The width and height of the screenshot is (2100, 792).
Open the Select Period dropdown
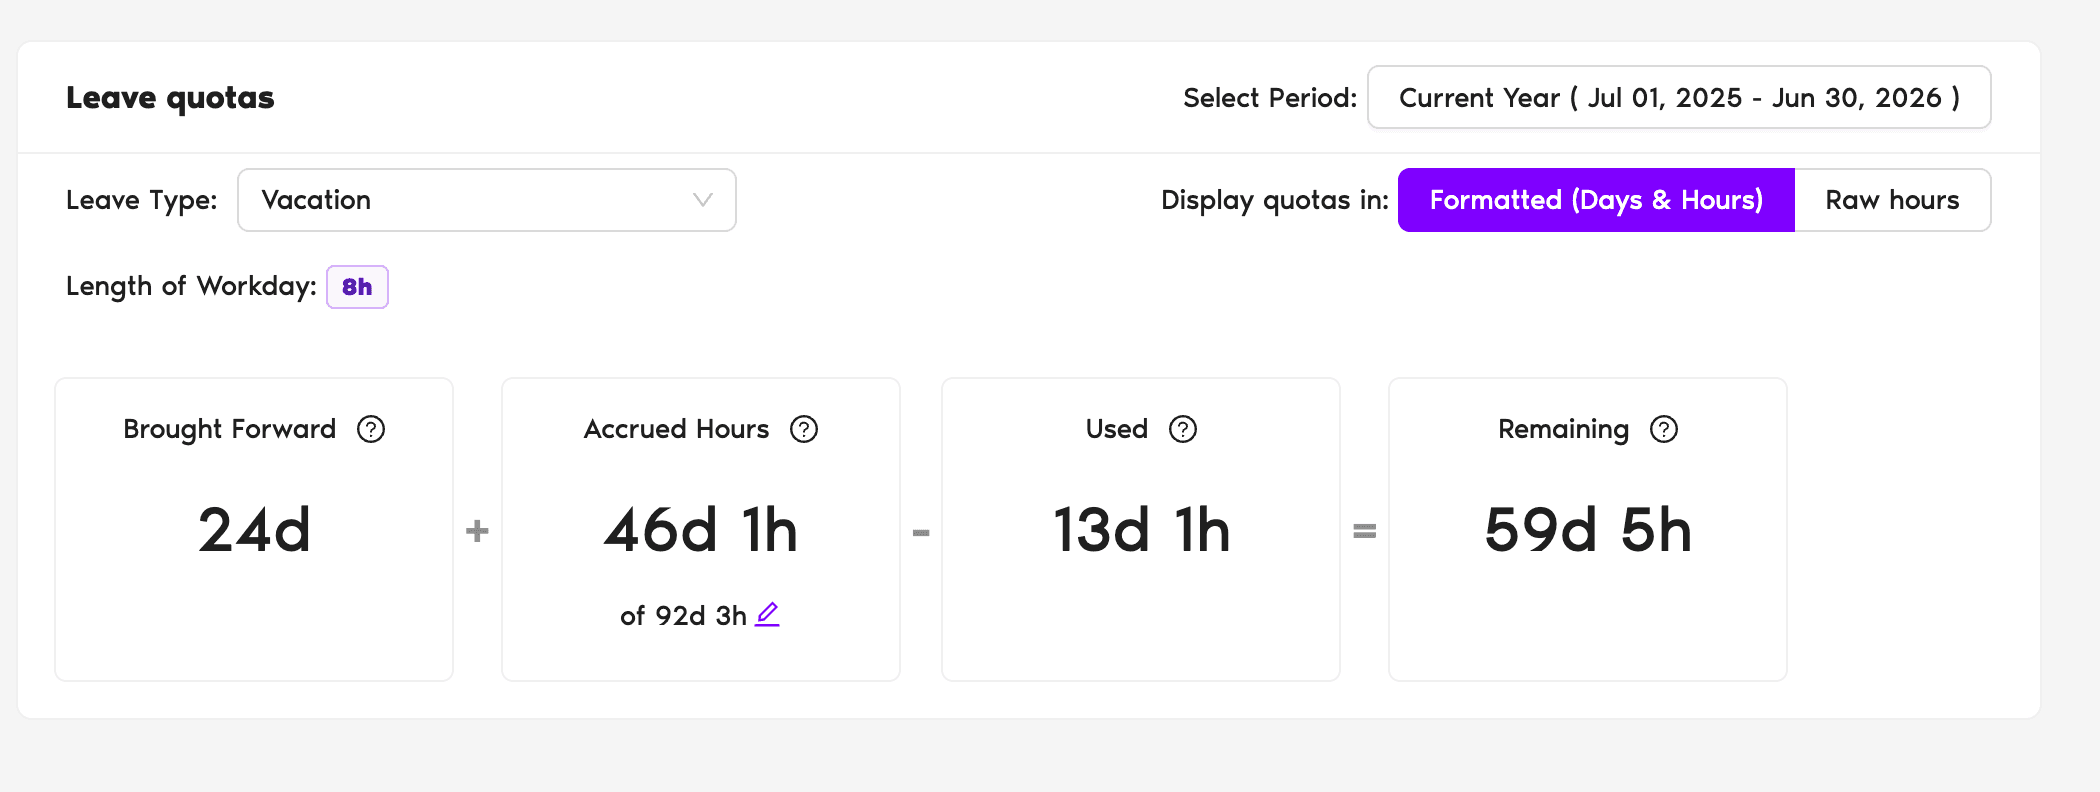[1679, 98]
